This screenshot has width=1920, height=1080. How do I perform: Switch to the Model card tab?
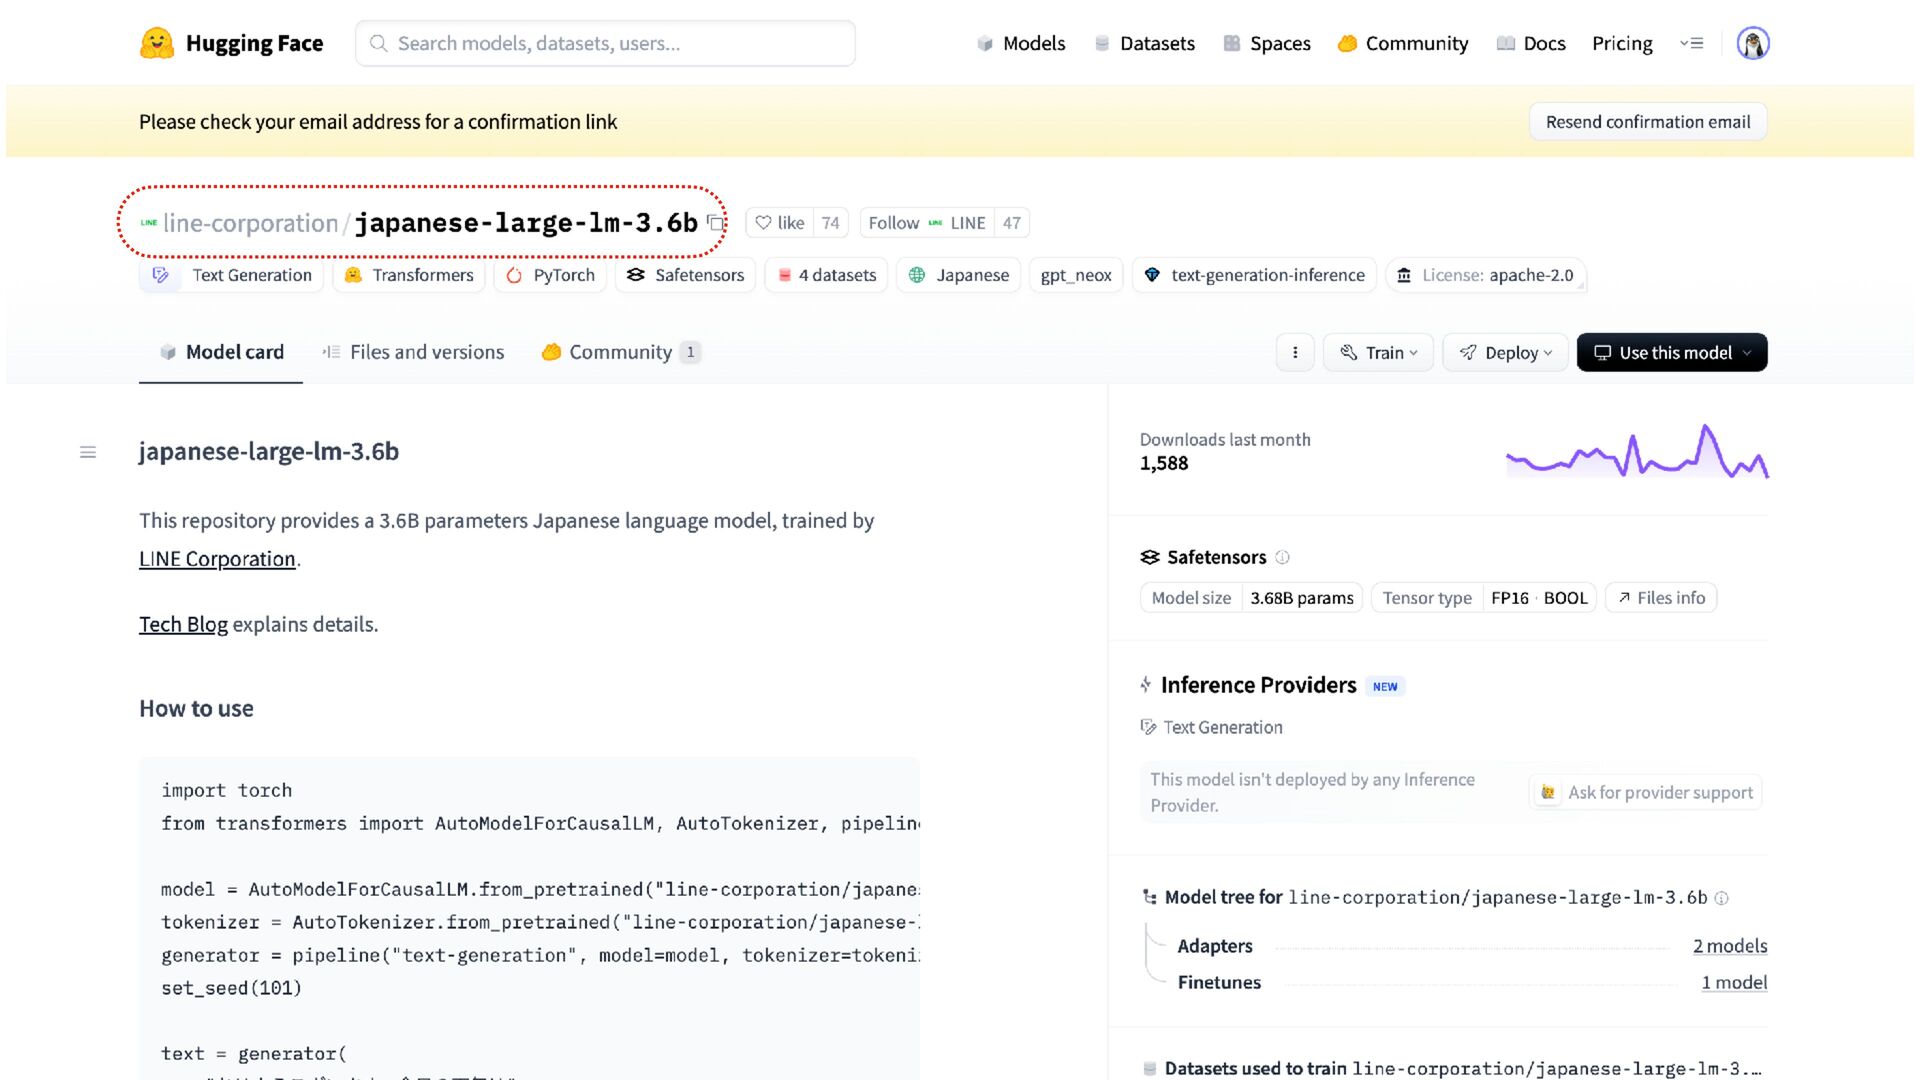(x=221, y=352)
